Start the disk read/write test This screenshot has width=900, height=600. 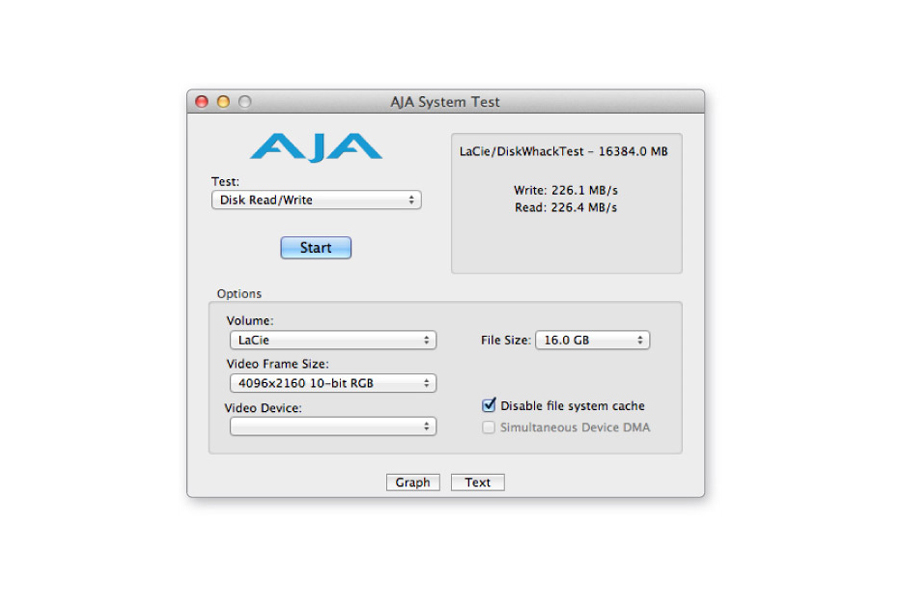pos(316,247)
